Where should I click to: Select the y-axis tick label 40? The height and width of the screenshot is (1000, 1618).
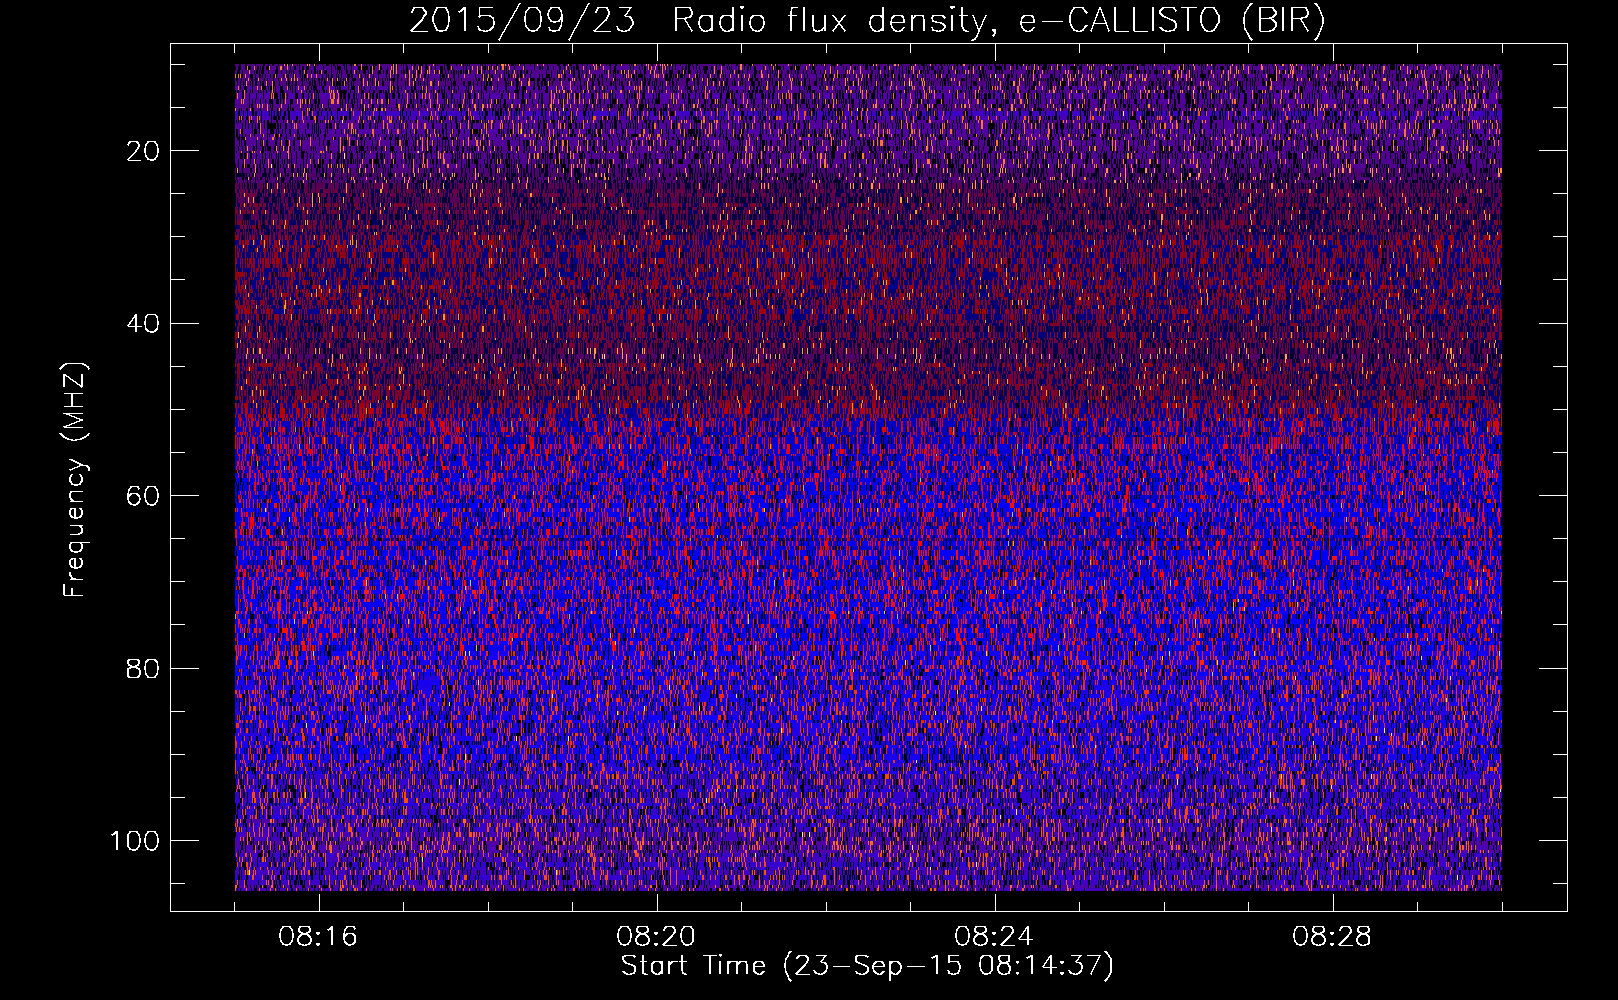(144, 324)
